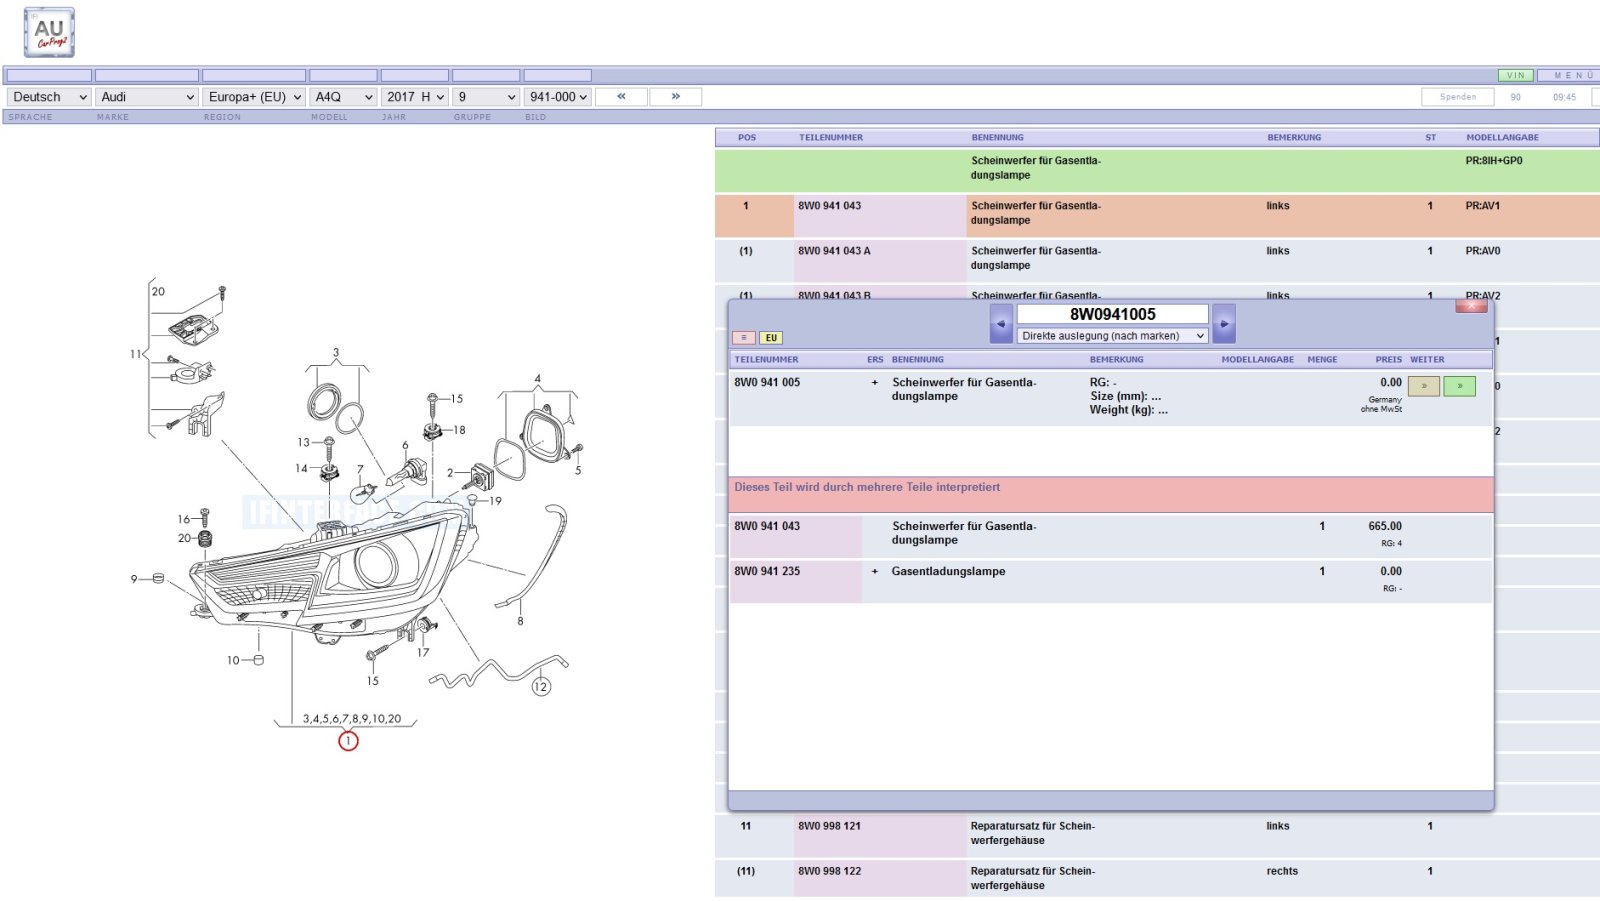Click the green » button in 8W0 941 005 row
The image size is (1600, 901).
click(x=1460, y=386)
